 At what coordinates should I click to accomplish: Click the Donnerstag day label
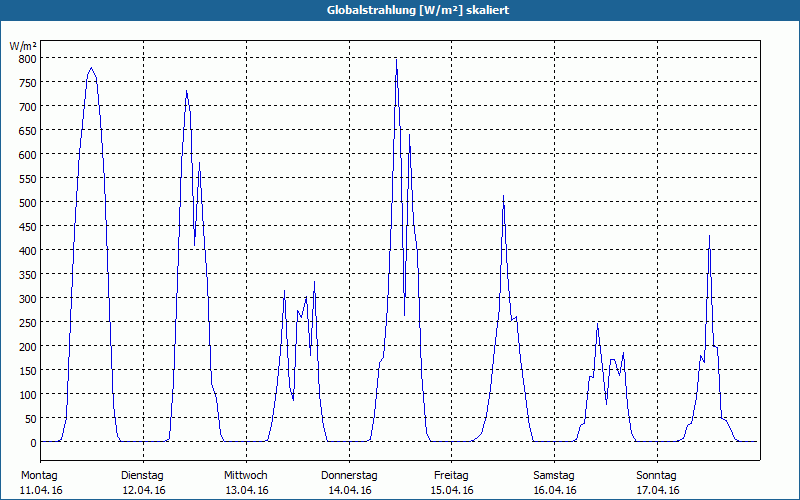[x=349, y=476]
